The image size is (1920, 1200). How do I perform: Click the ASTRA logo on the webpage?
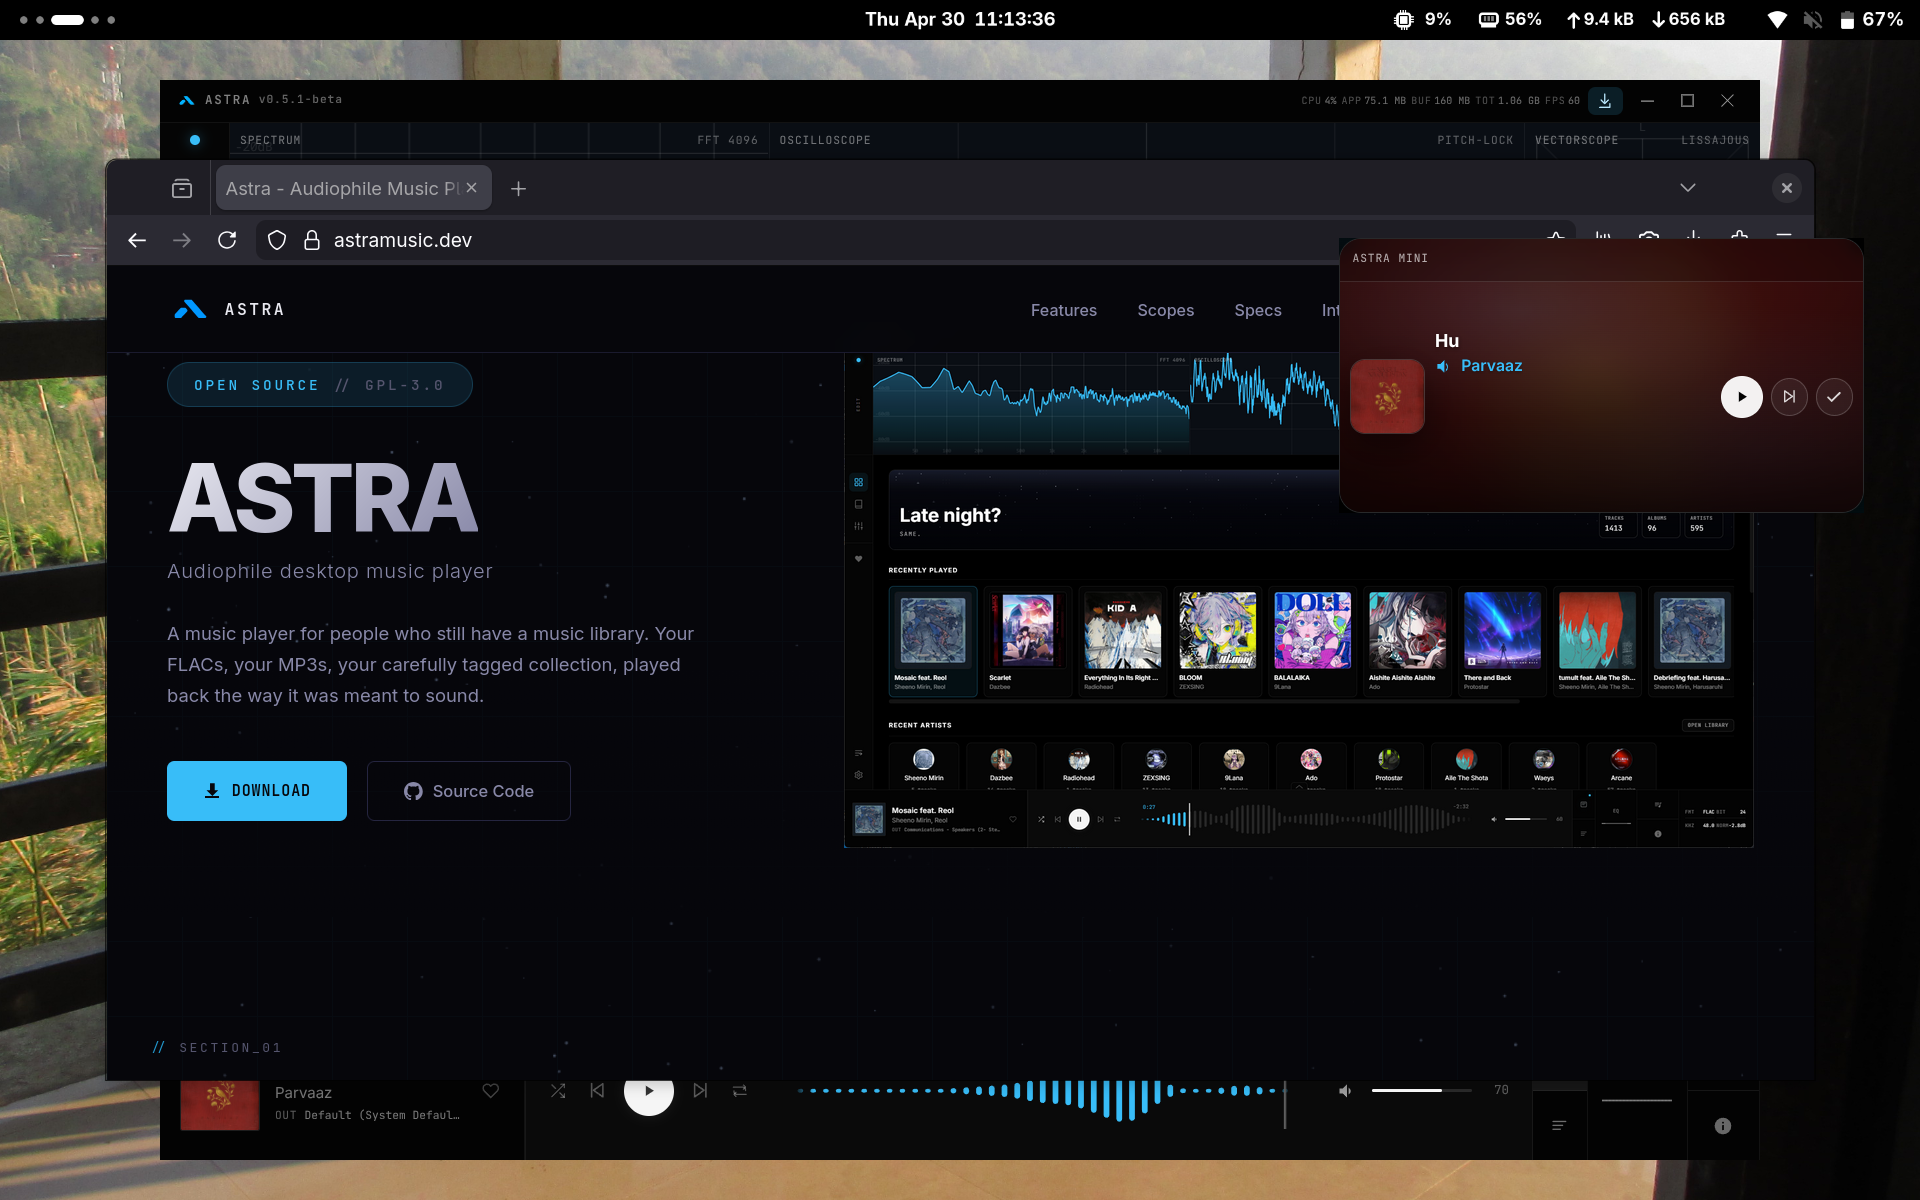pyautogui.click(x=230, y=310)
